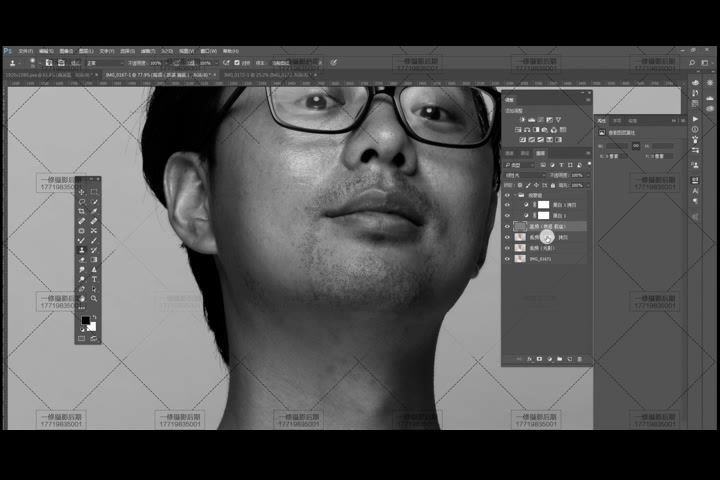Select the Rectangular Marquee tool
This screenshot has height=480, width=720.
click(94, 192)
